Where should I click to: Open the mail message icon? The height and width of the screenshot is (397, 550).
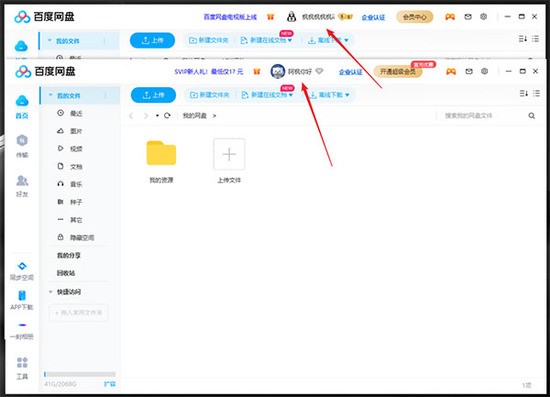[x=469, y=71]
